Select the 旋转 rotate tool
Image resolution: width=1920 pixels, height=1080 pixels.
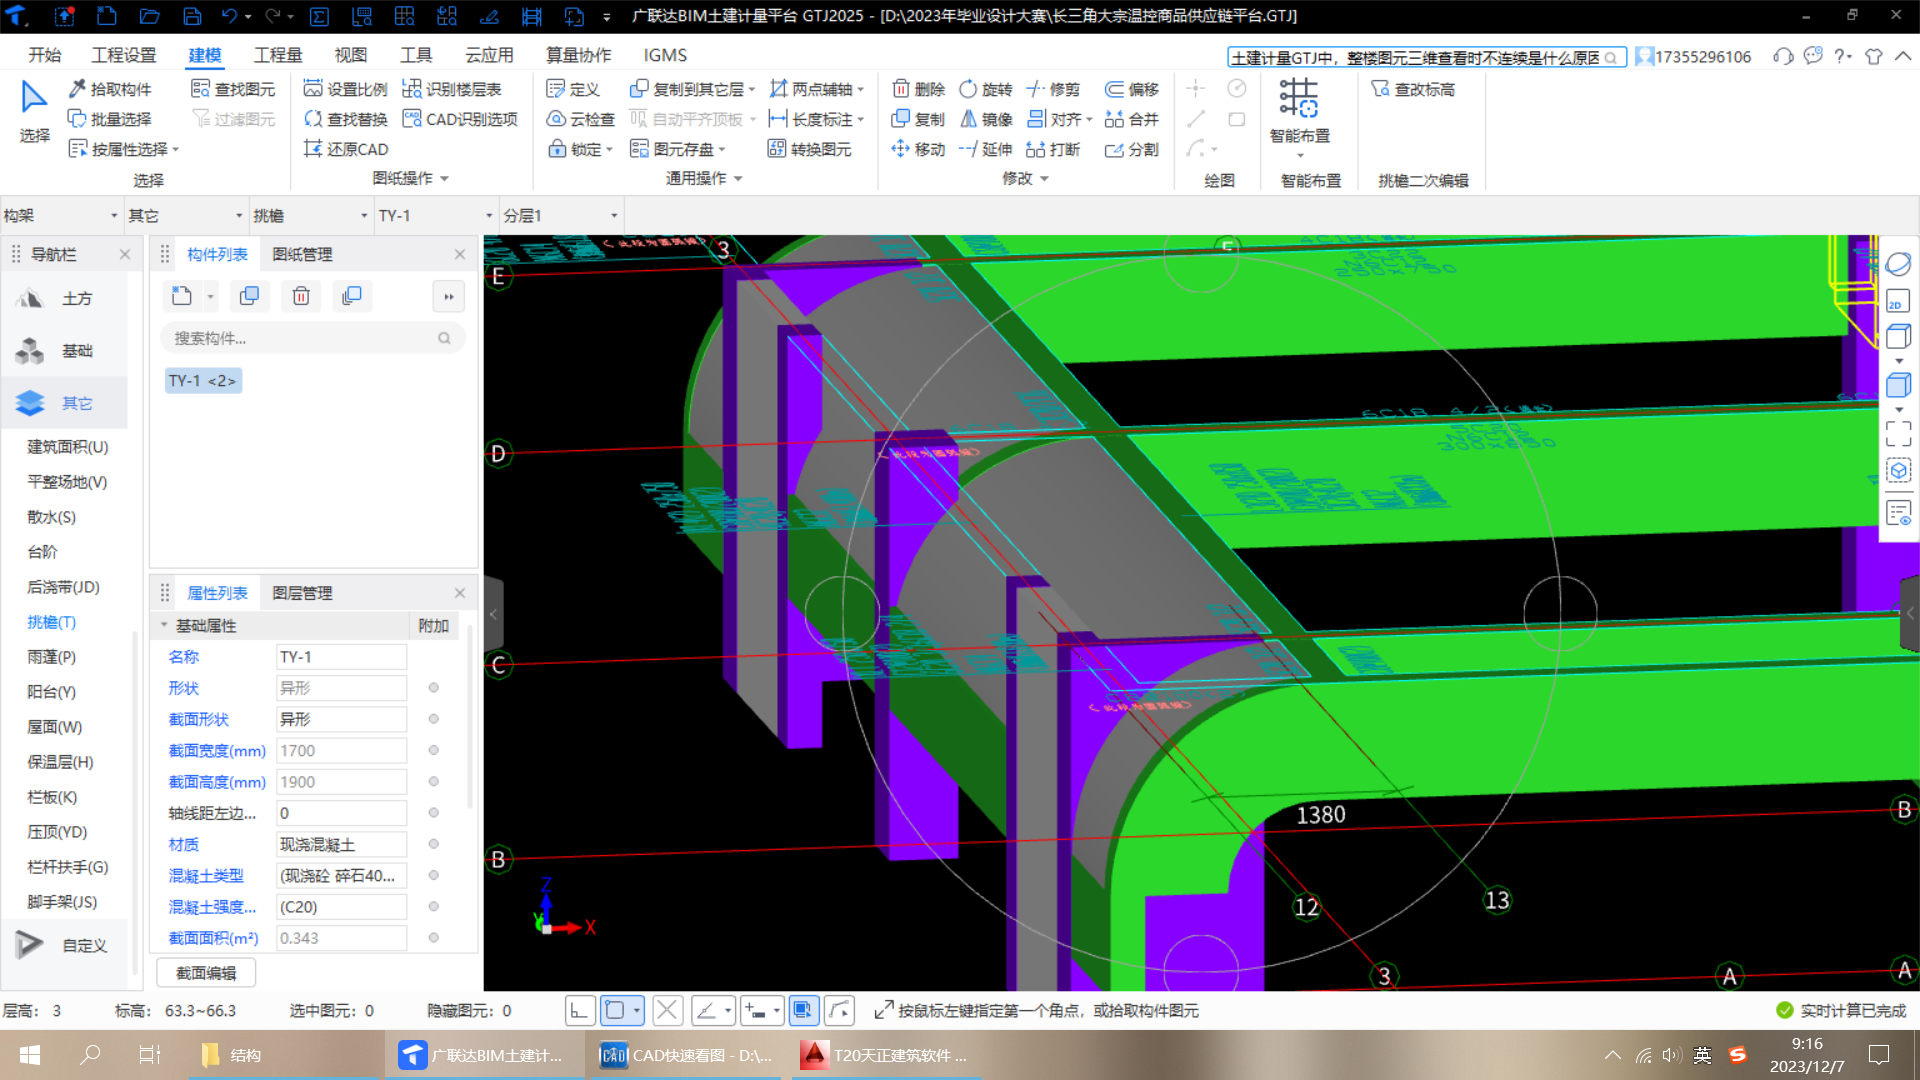point(986,89)
